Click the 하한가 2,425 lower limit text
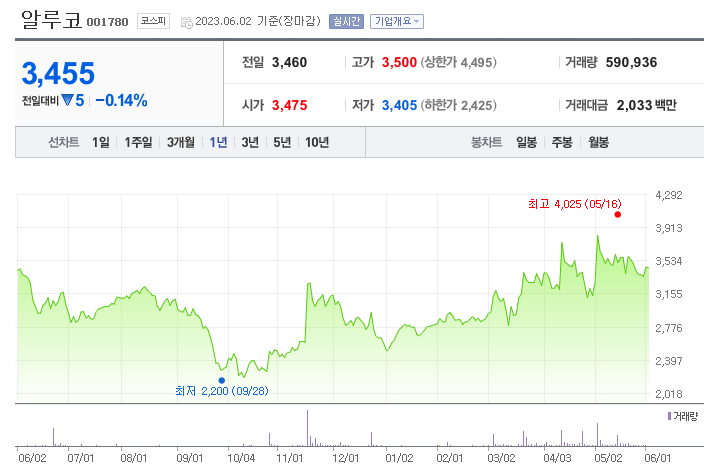The height and width of the screenshot is (475, 704). click(x=458, y=106)
